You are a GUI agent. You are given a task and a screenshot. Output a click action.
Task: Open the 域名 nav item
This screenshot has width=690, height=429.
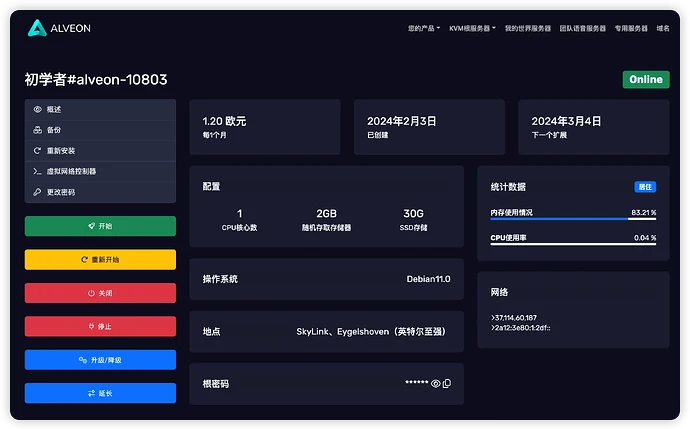663,28
